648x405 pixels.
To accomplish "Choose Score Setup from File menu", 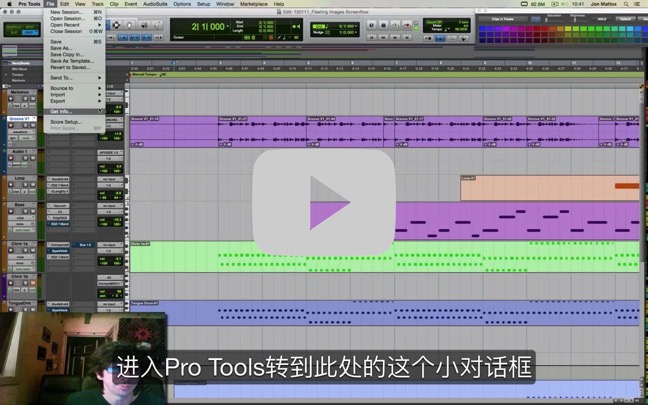I will point(74,122).
